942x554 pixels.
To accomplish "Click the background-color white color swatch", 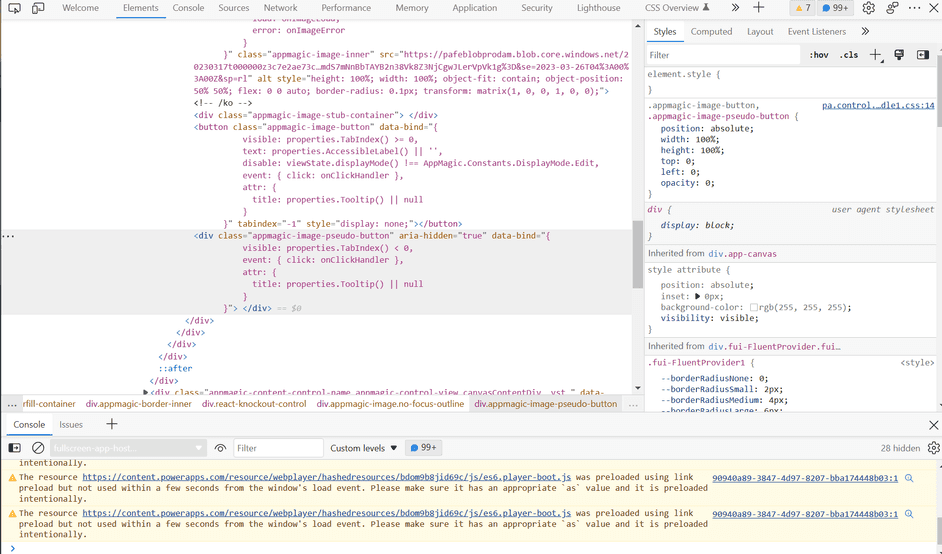I will [x=754, y=308].
